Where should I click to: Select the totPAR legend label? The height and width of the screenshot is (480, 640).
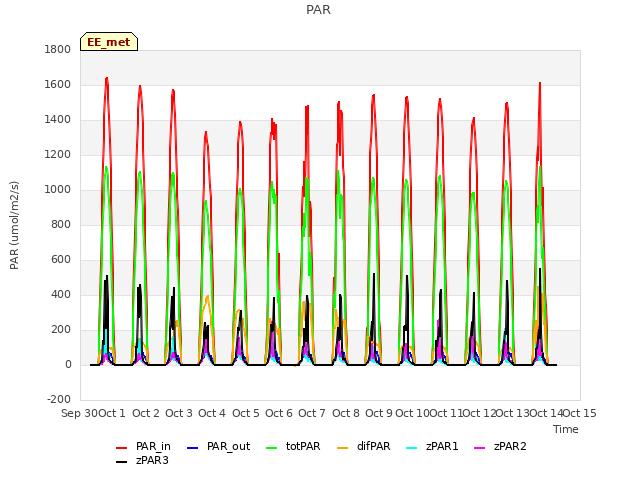[303, 447]
